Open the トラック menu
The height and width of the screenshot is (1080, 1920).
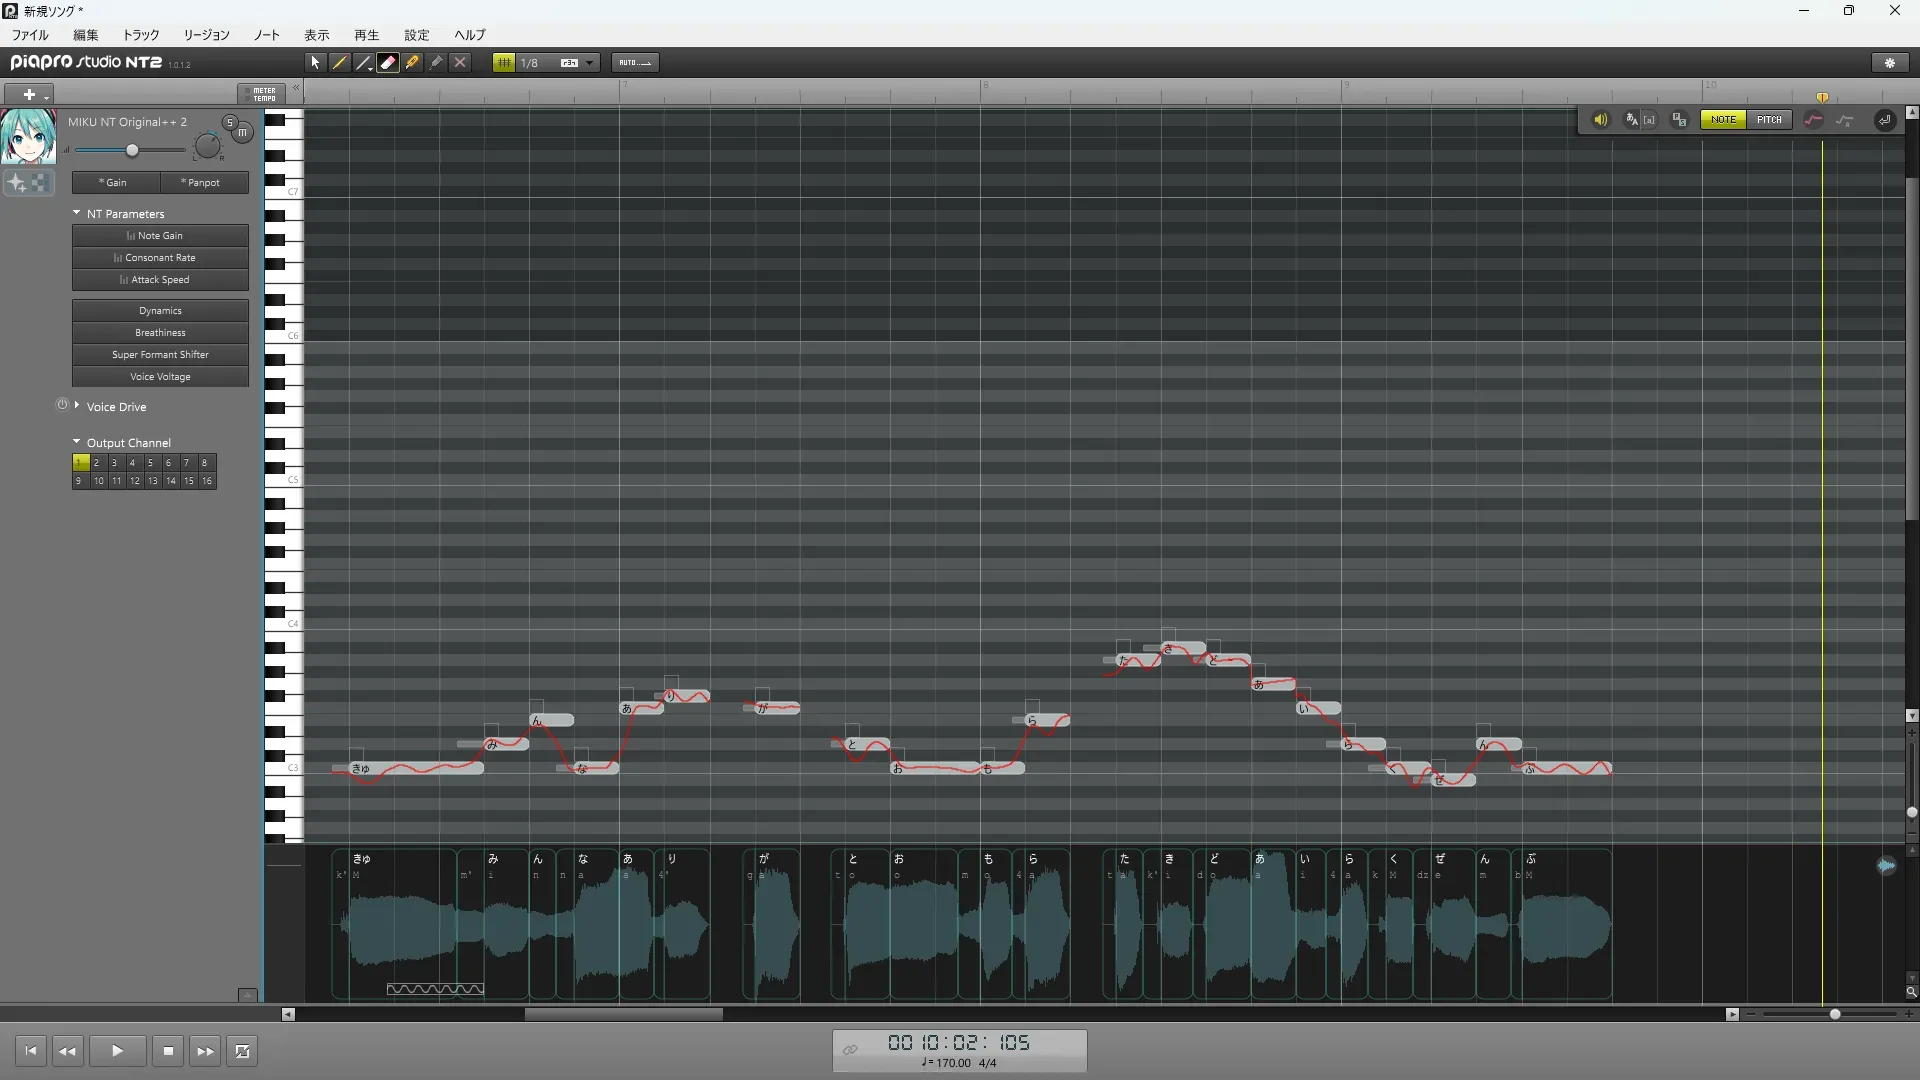click(x=141, y=35)
